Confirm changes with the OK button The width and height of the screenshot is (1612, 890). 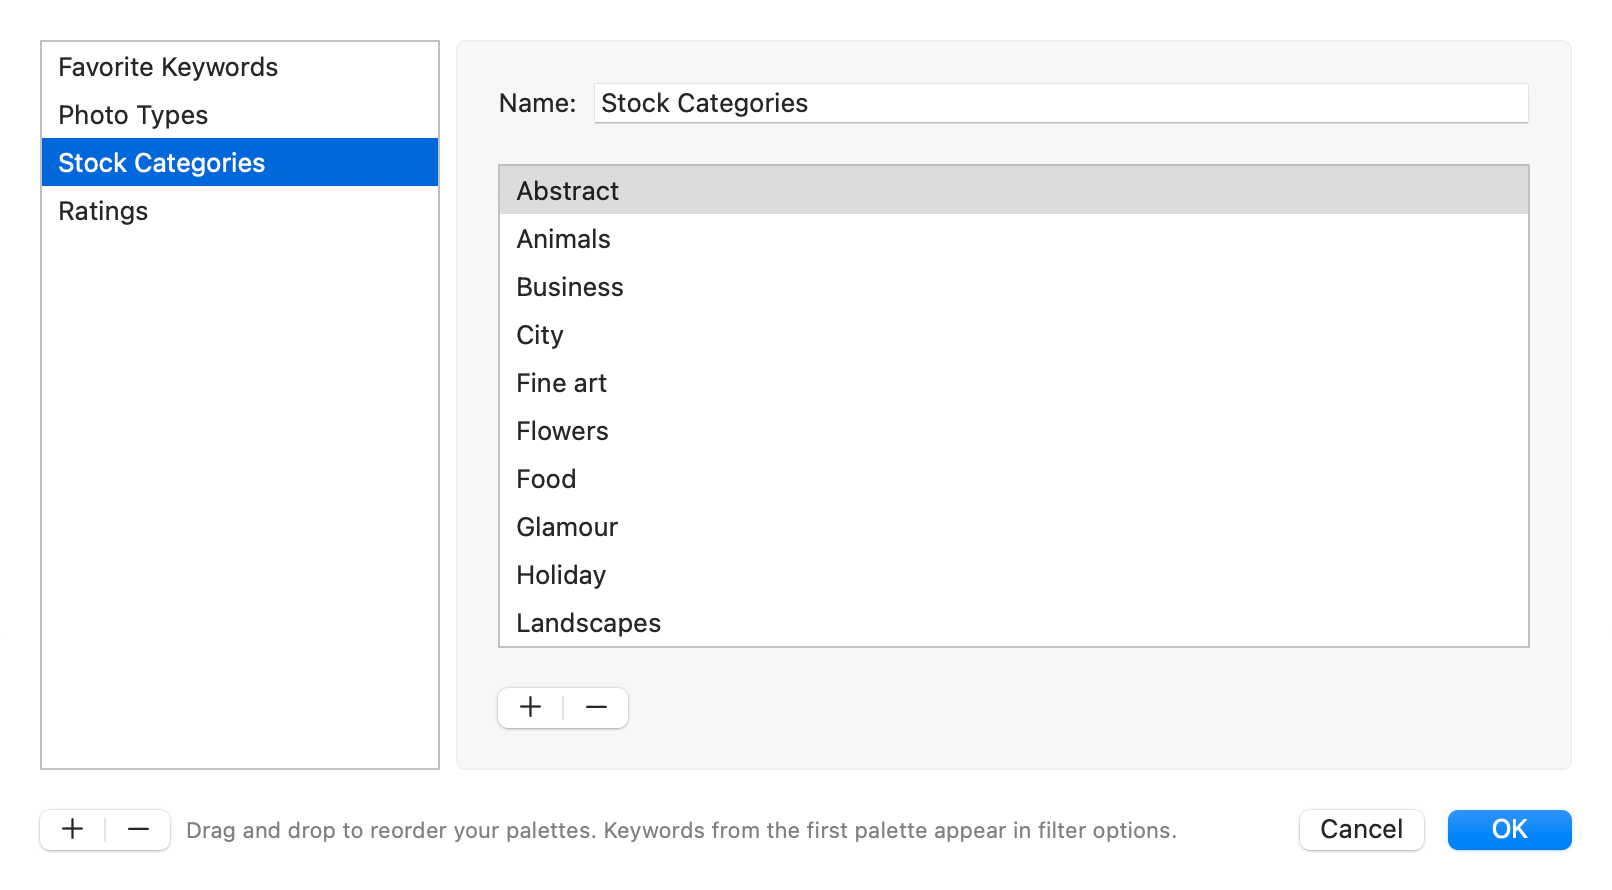point(1510,830)
